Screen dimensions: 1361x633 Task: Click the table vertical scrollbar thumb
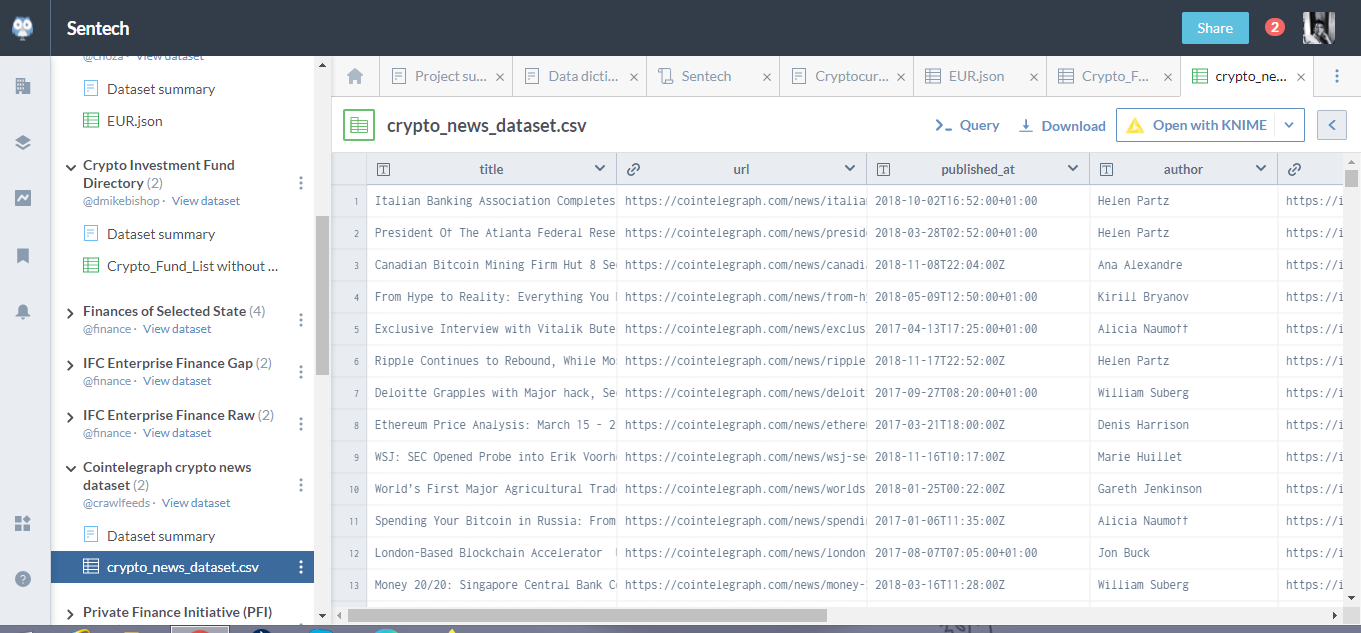1352,178
